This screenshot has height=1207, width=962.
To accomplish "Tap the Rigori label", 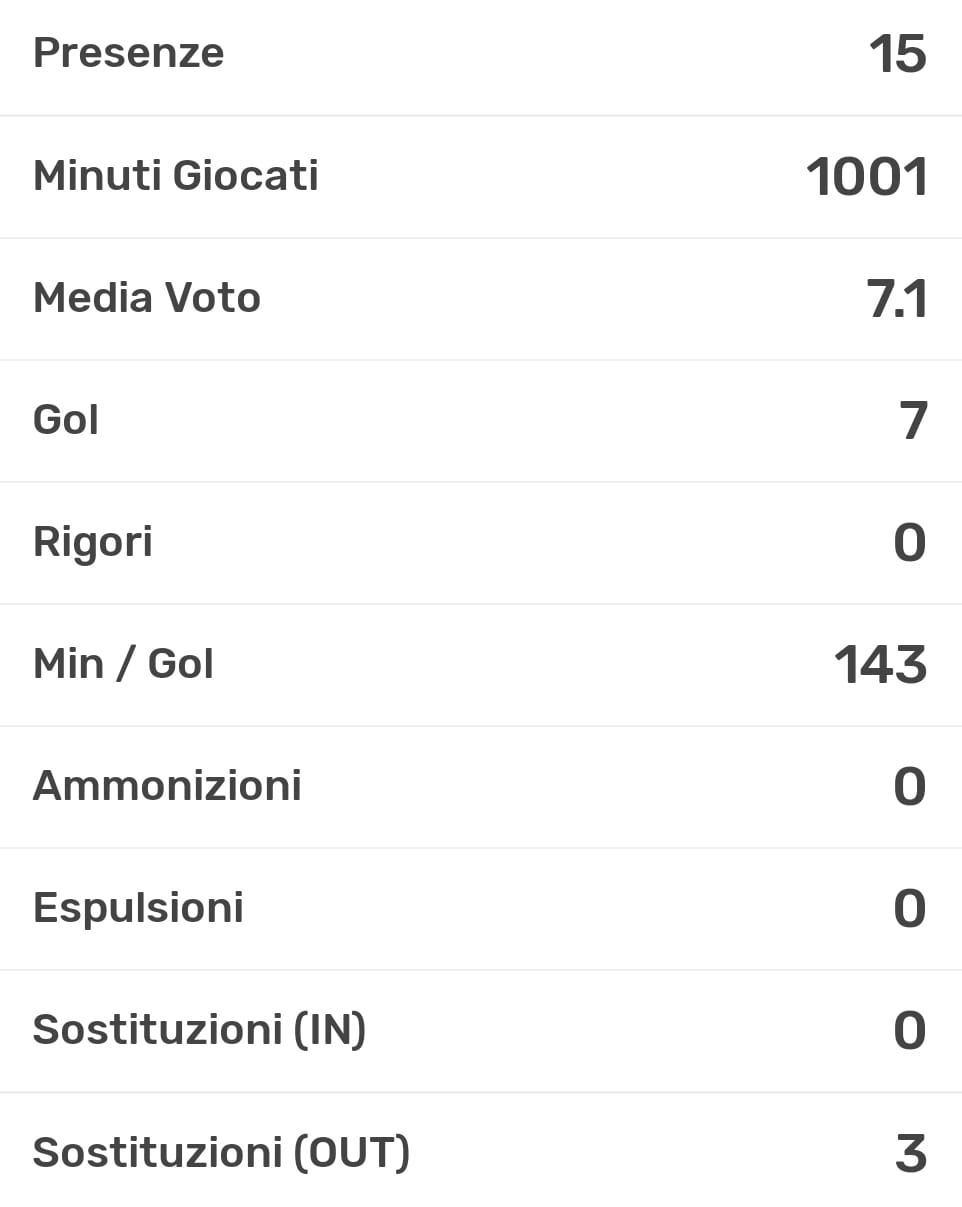I will tap(92, 542).
